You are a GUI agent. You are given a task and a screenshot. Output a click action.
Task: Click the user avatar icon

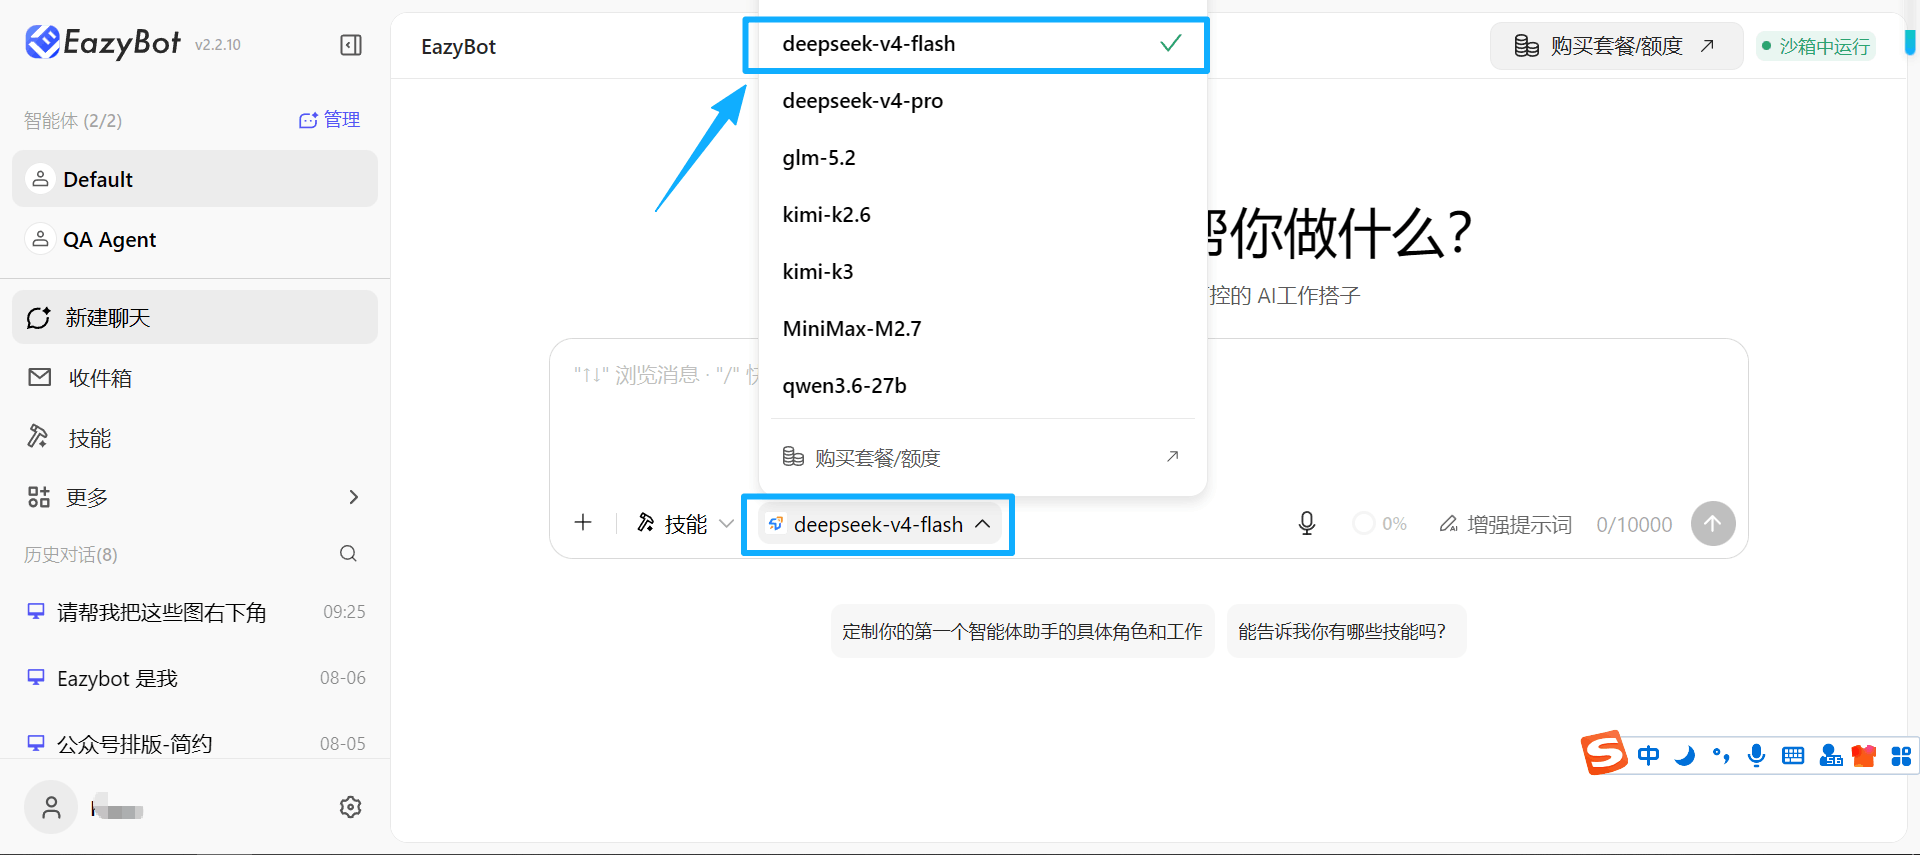click(x=51, y=807)
